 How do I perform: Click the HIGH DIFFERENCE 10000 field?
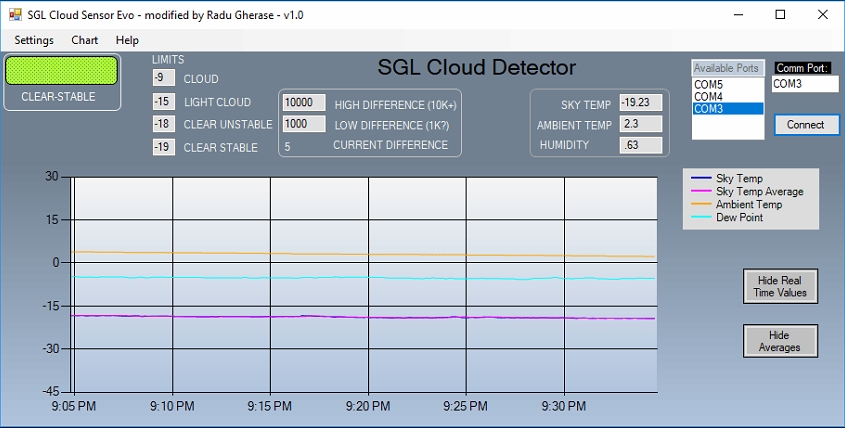point(304,102)
